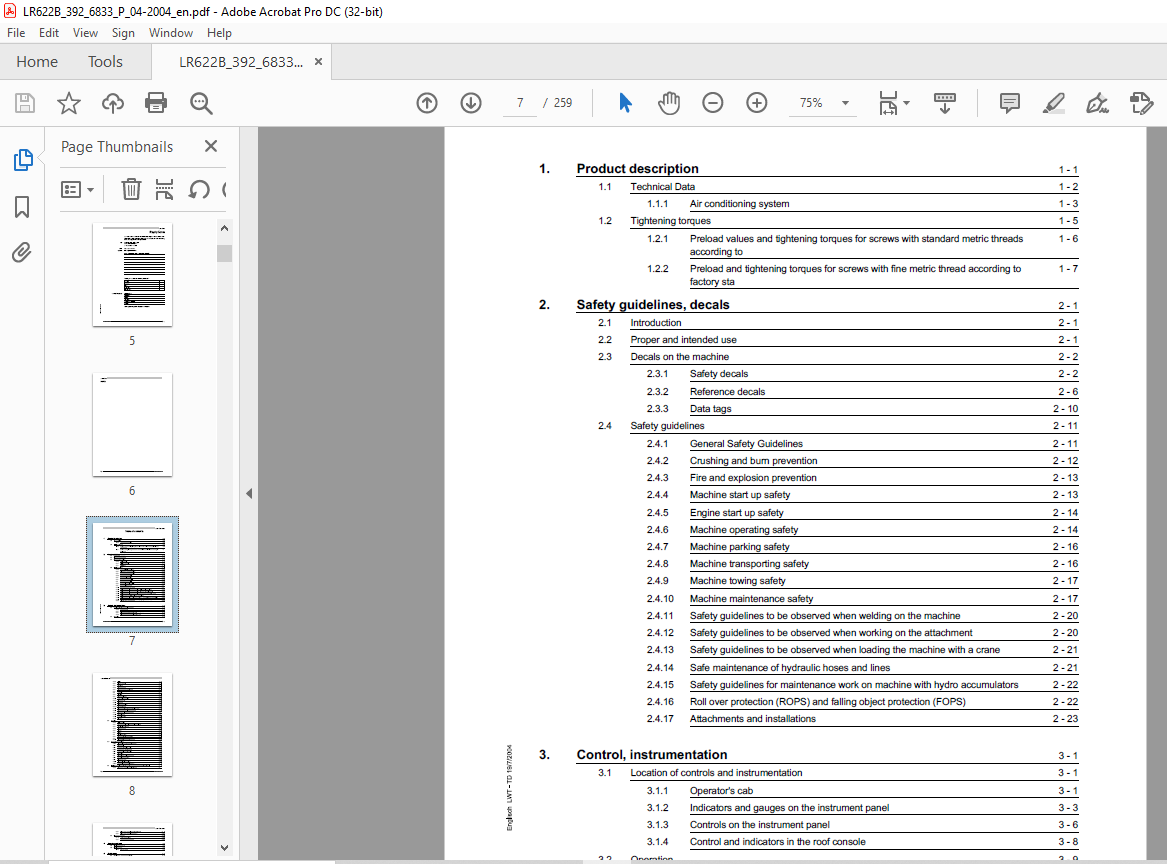Viewport: 1167px width, 864px height.
Task: Click 'Proper and intended use' entry
Action: (683, 340)
